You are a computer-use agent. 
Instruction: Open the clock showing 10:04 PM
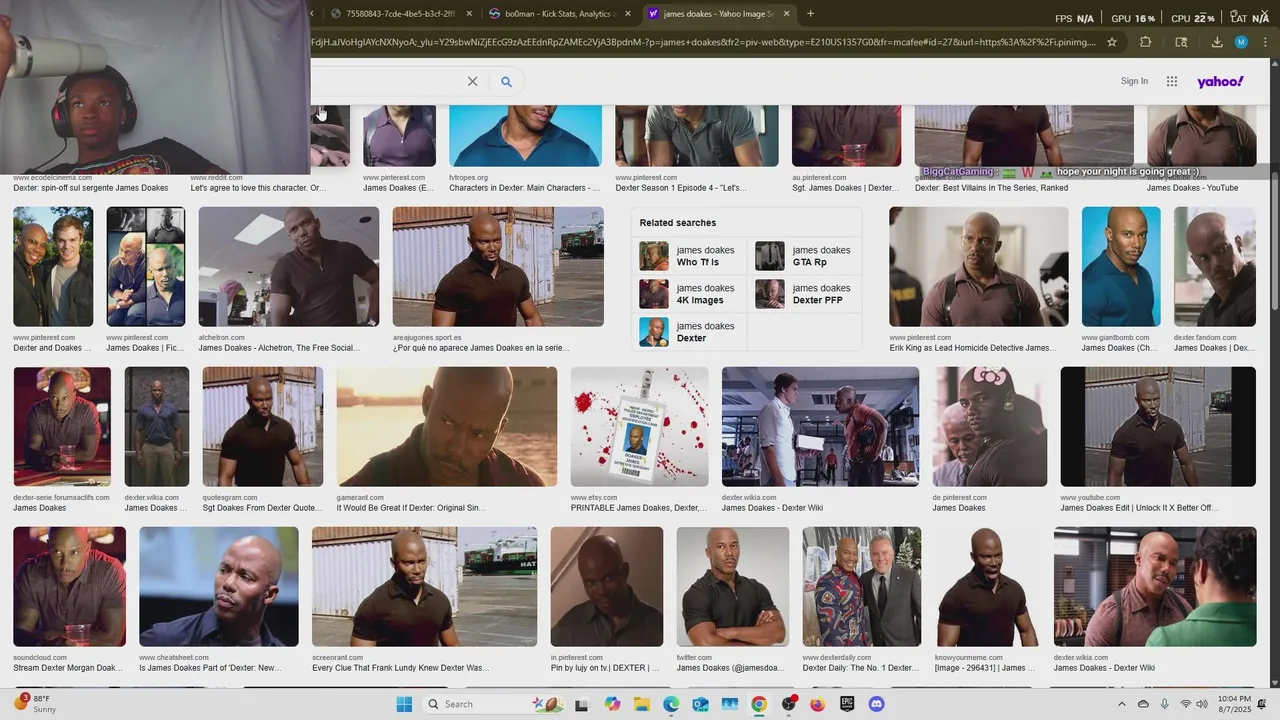click(x=1234, y=704)
